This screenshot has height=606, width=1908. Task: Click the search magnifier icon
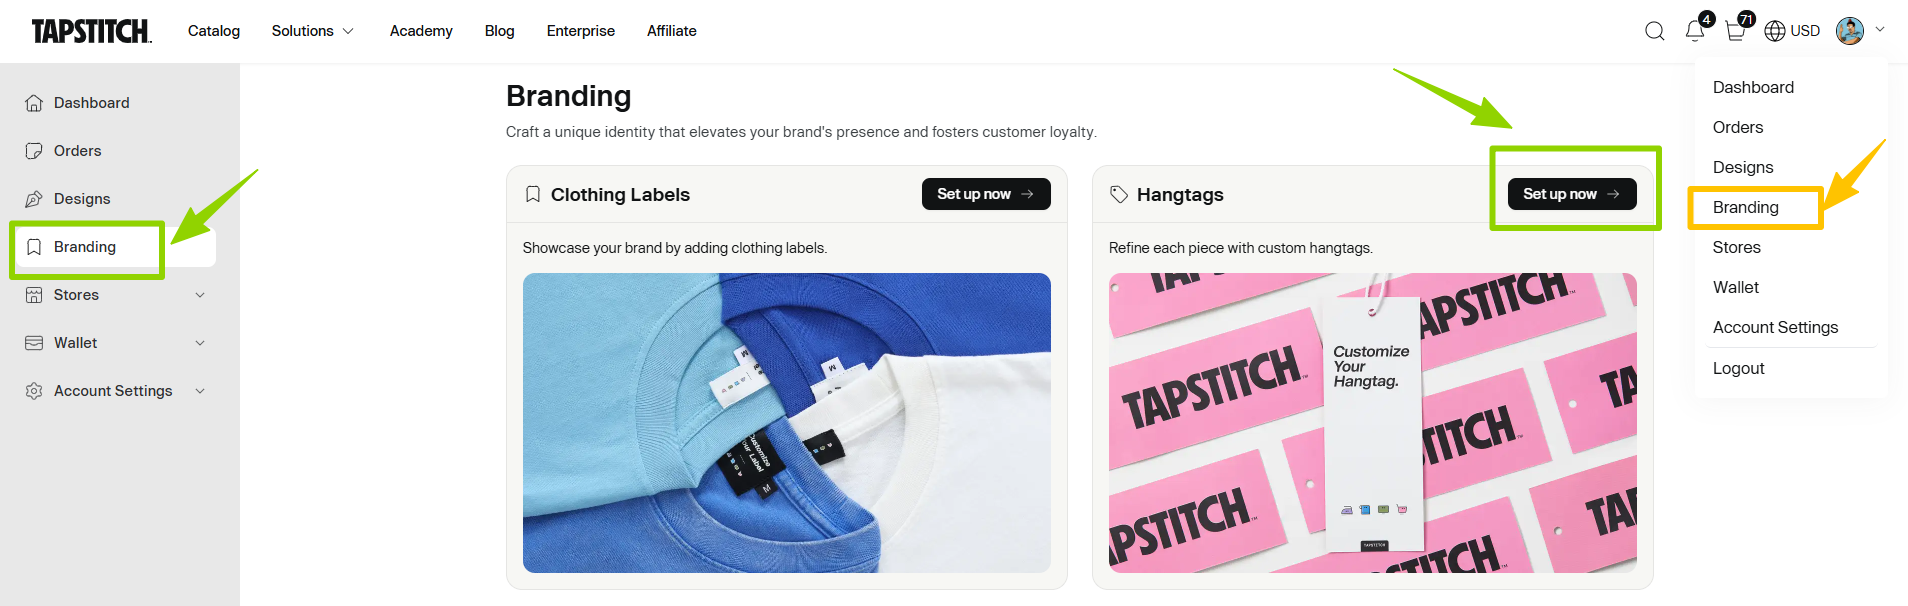[x=1655, y=31]
